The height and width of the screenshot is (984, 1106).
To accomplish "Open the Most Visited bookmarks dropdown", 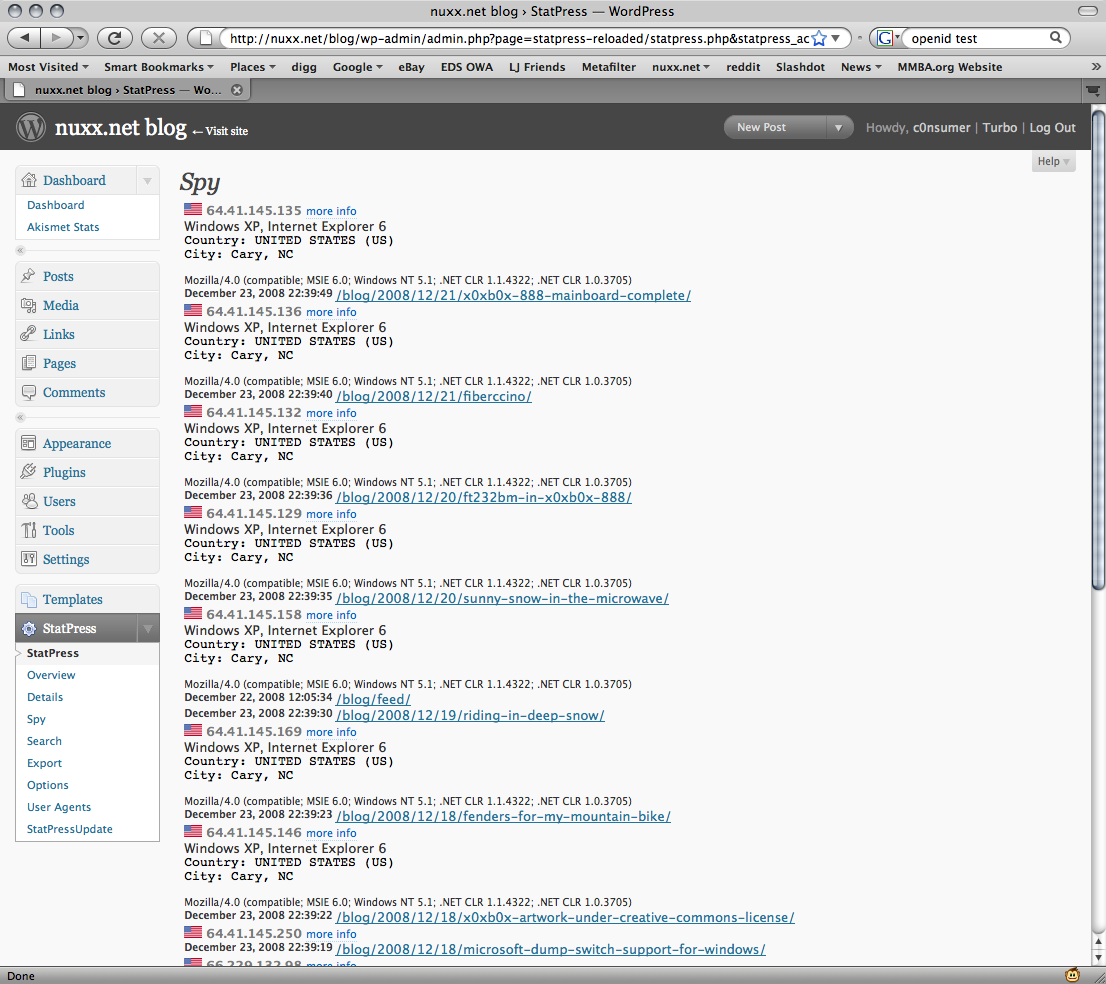I will 48,67.
